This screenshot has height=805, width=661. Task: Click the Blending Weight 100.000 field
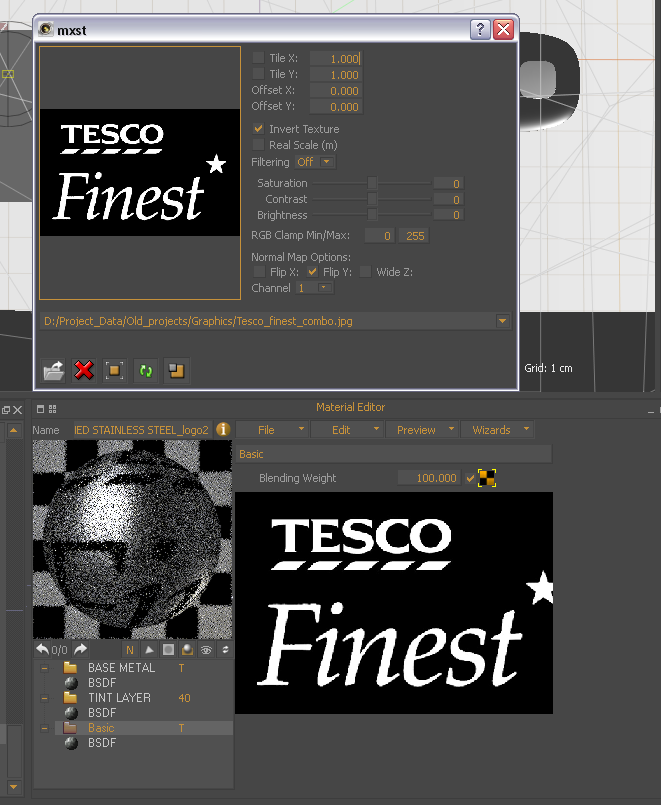point(429,478)
